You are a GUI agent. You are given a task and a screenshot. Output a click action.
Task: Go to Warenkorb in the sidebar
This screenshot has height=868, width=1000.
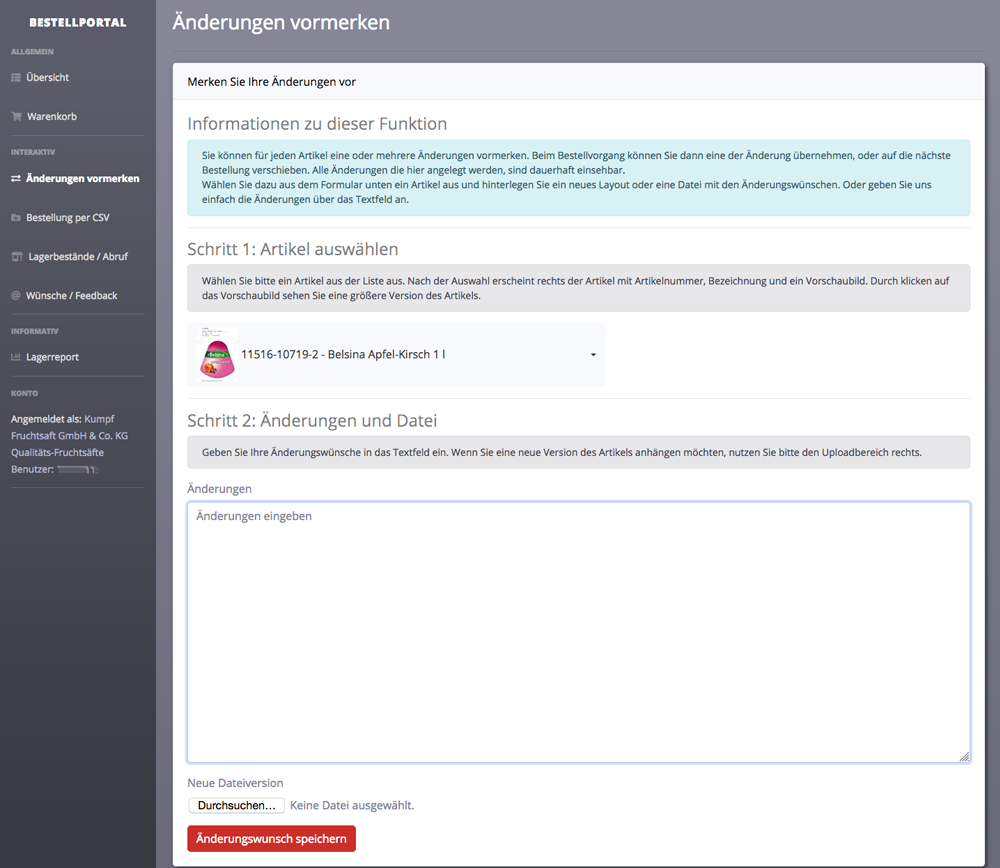point(52,117)
